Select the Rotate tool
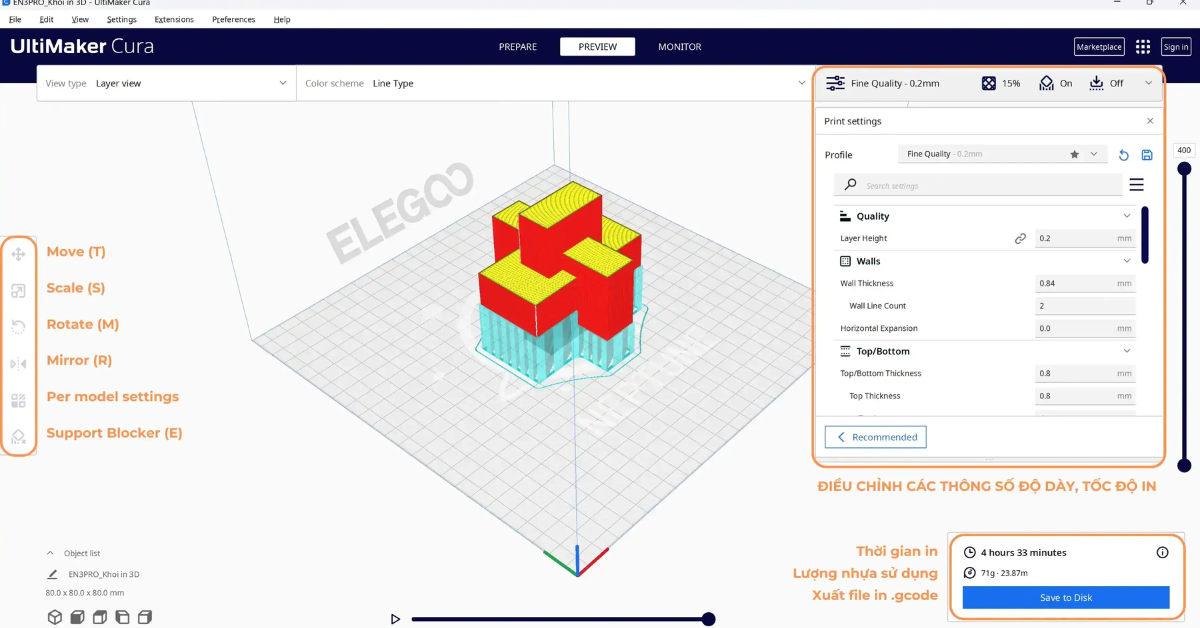1200x628 pixels. coord(18,324)
